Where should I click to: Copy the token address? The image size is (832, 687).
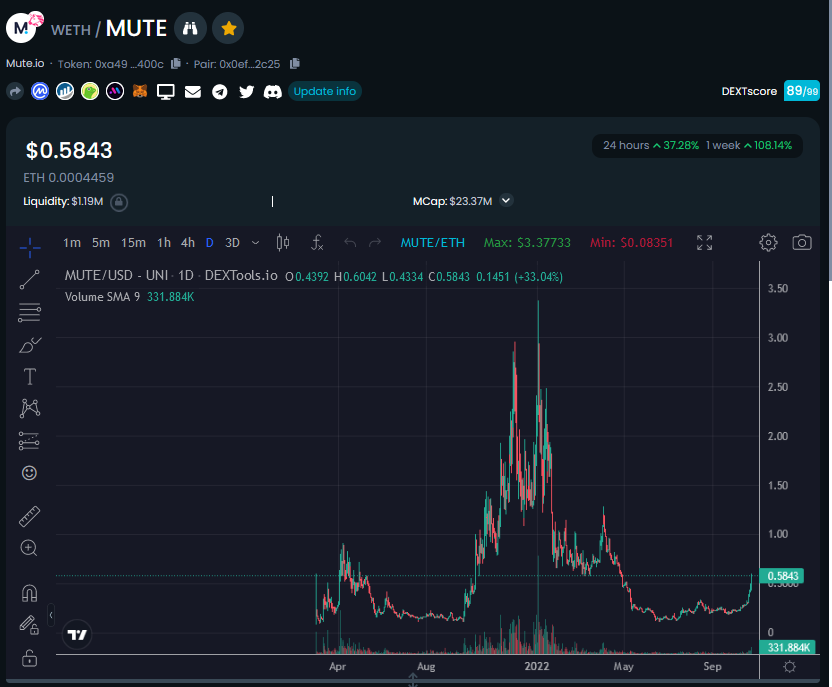point(176,64)
